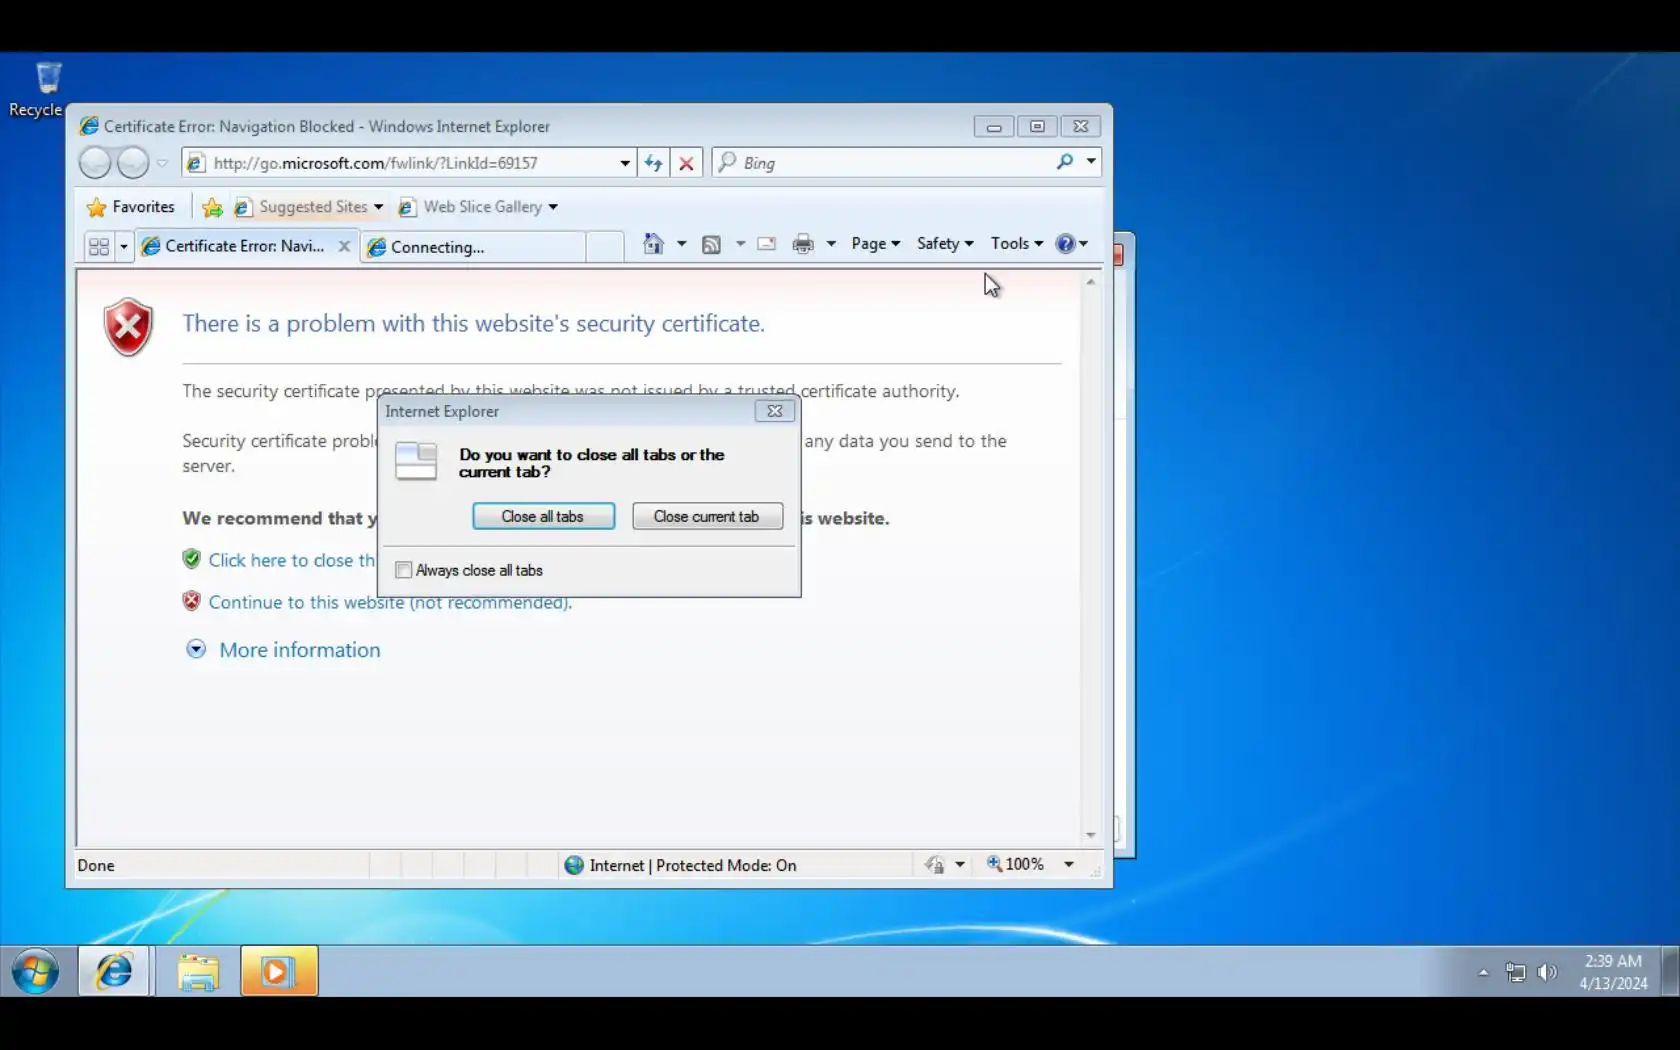Open the Help menu dropdown arrow
The image size is (1680, 1050).
coord(1083,244)
